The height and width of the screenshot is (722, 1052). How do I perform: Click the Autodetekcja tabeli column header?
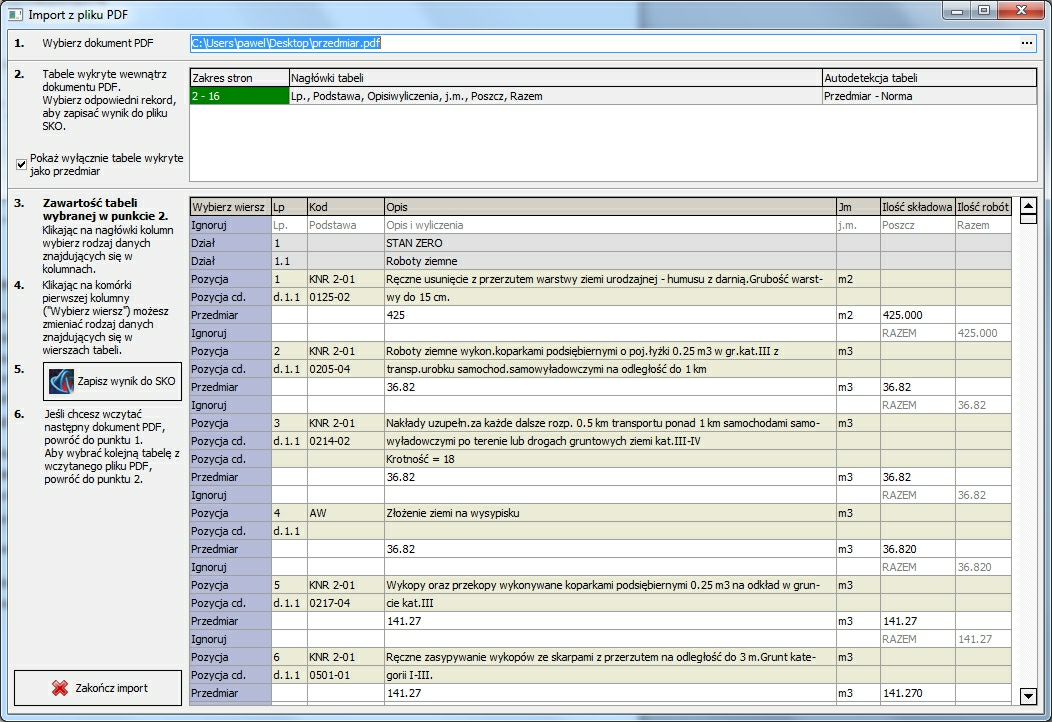coord(929,78)
